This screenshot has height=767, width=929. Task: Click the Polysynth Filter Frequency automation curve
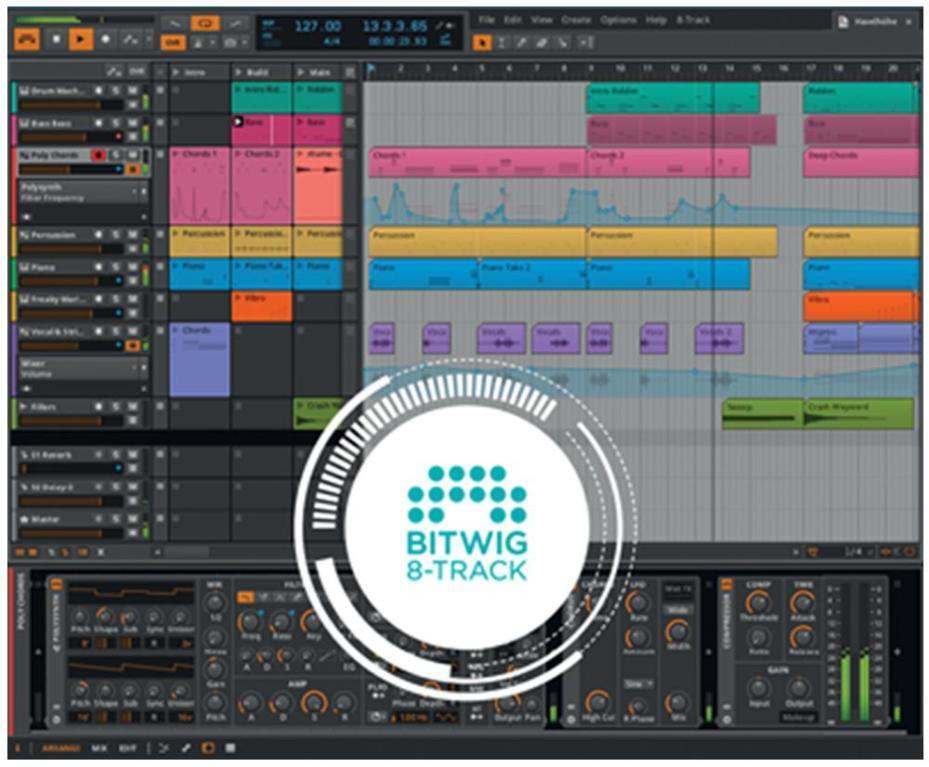643,204
